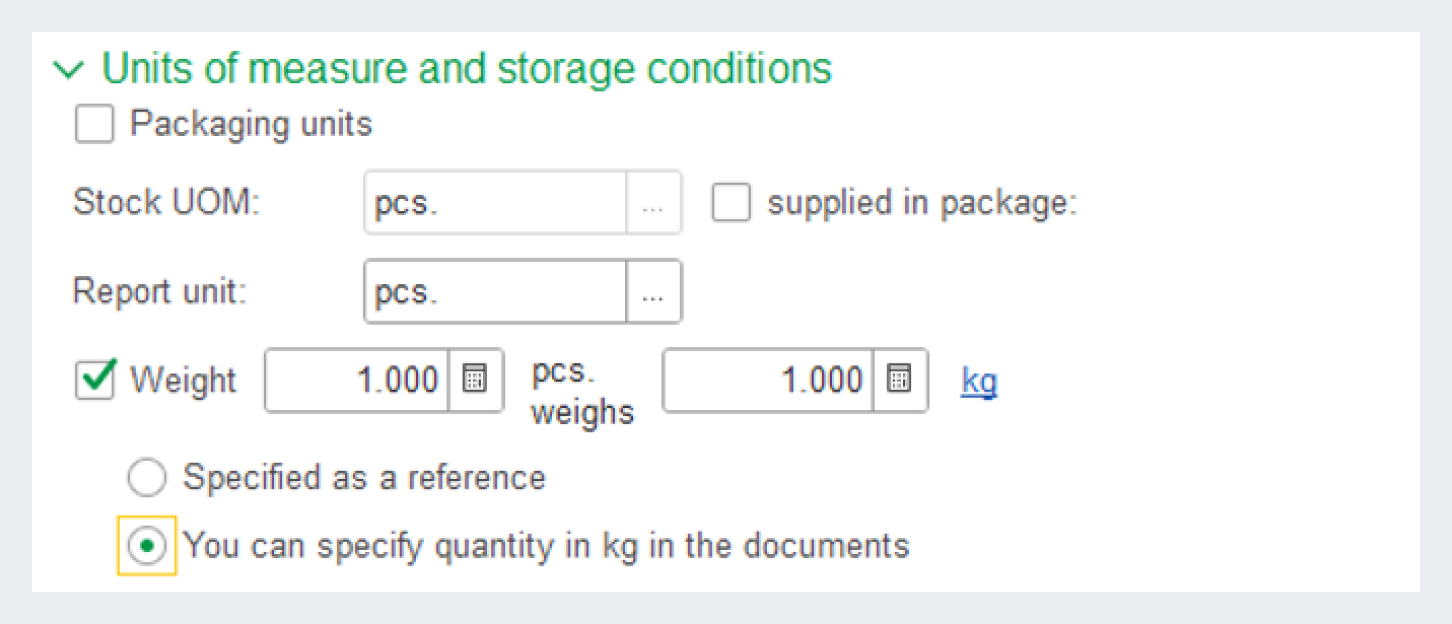Open calculator for the pcs. quantity field

(475, 381)
